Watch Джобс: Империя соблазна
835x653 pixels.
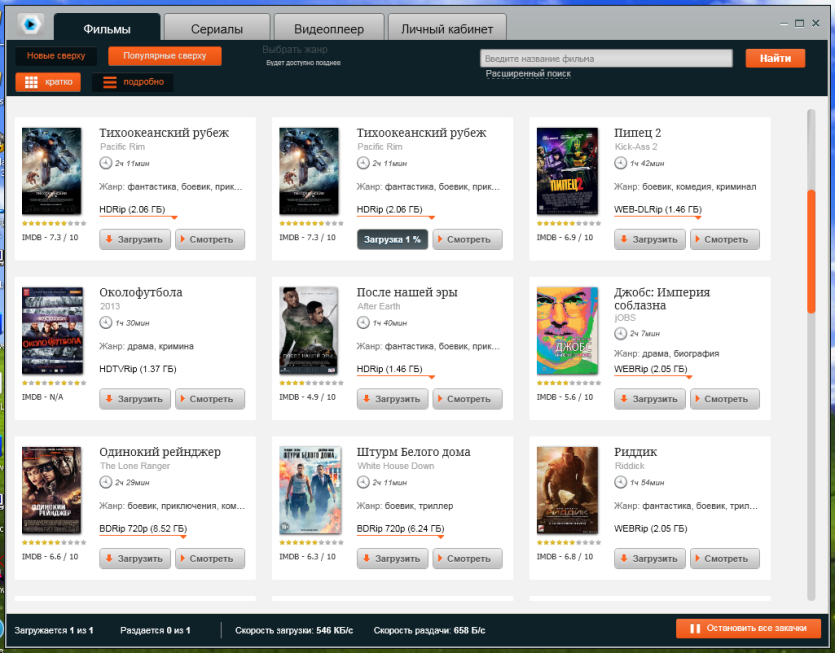click(x=725, y=398)
